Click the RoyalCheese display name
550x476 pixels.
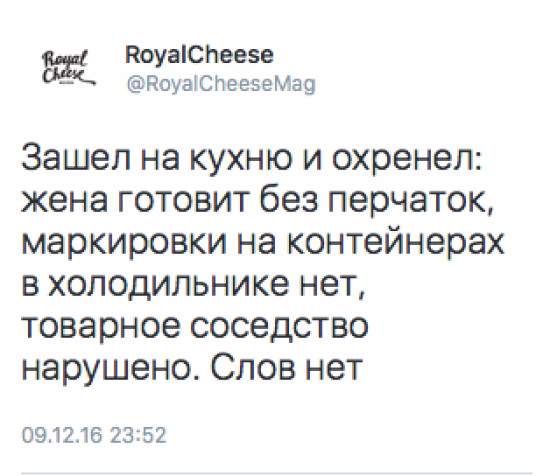[199, 55]
